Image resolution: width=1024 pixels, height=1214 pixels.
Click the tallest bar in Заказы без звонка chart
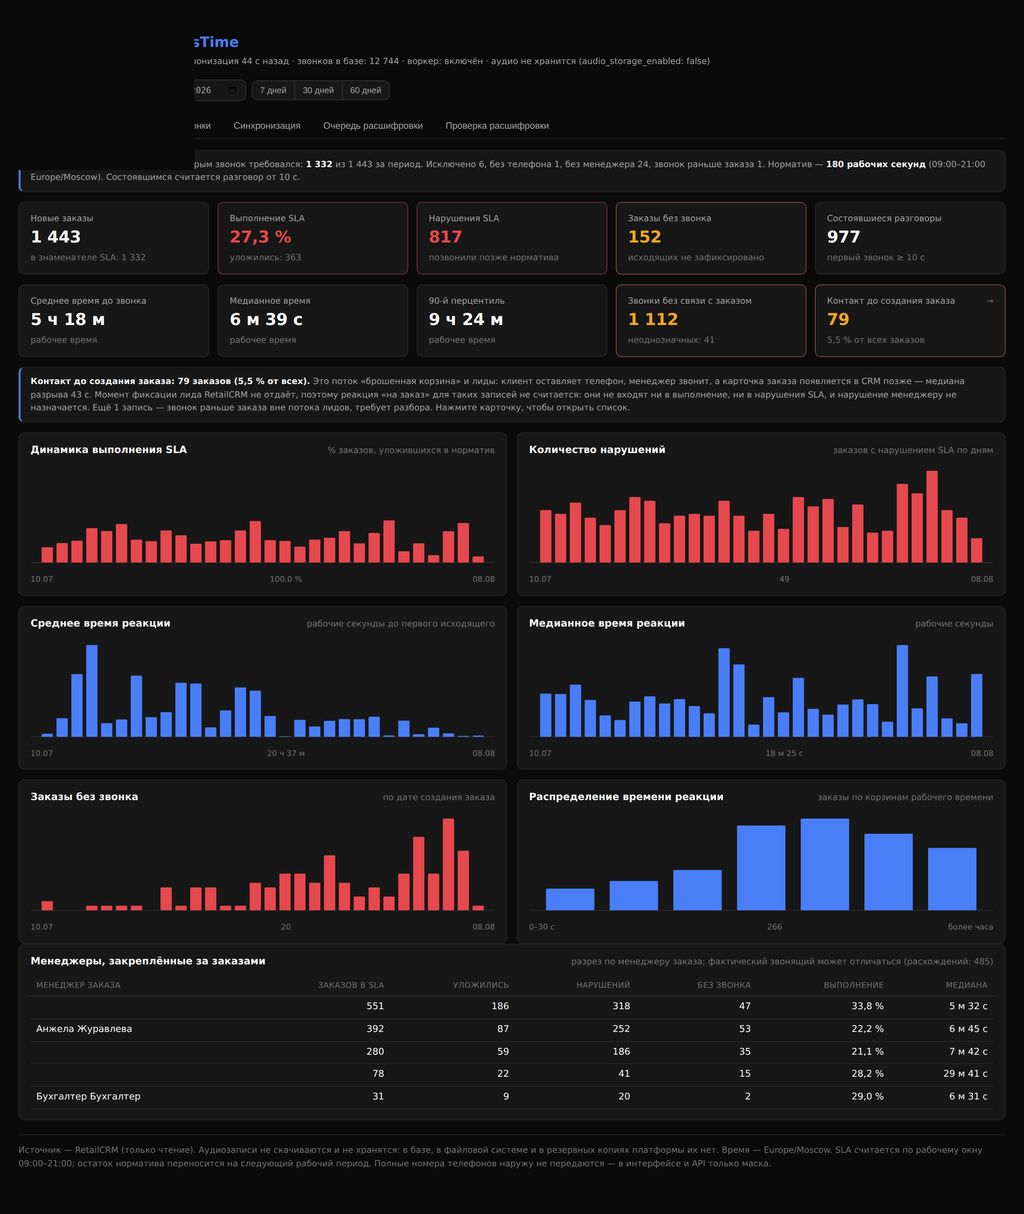(x=449, y=864)
